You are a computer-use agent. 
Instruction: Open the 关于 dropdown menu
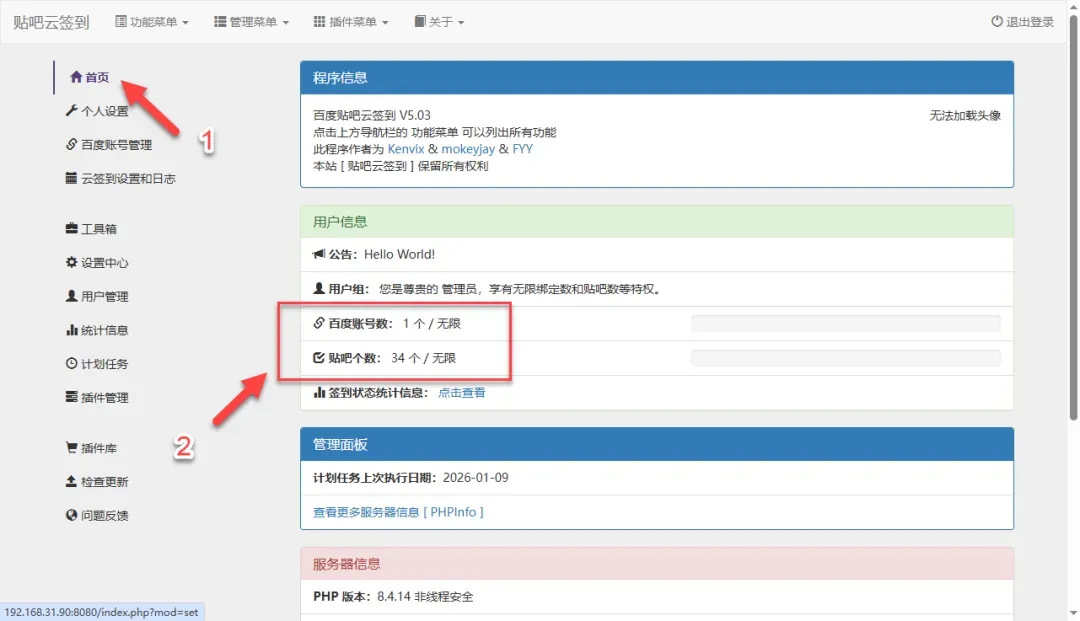point(439,22)
